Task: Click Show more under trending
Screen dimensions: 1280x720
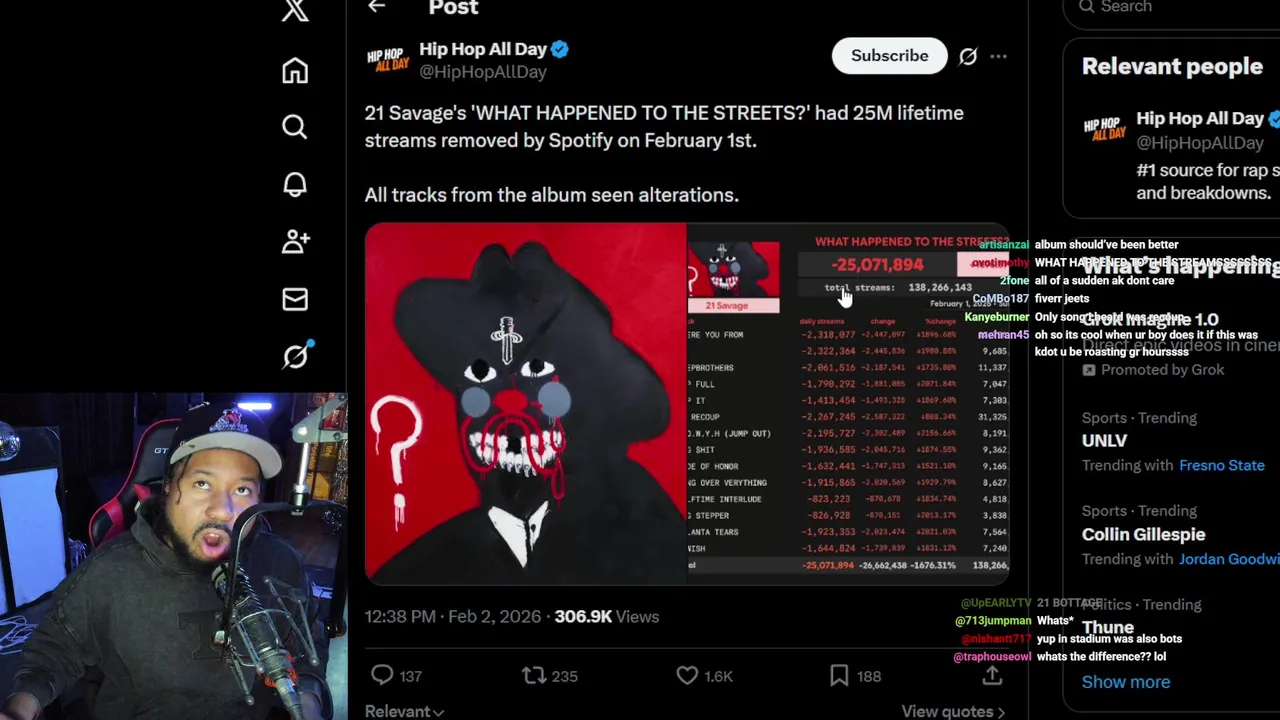Action: pos(1125,682)
